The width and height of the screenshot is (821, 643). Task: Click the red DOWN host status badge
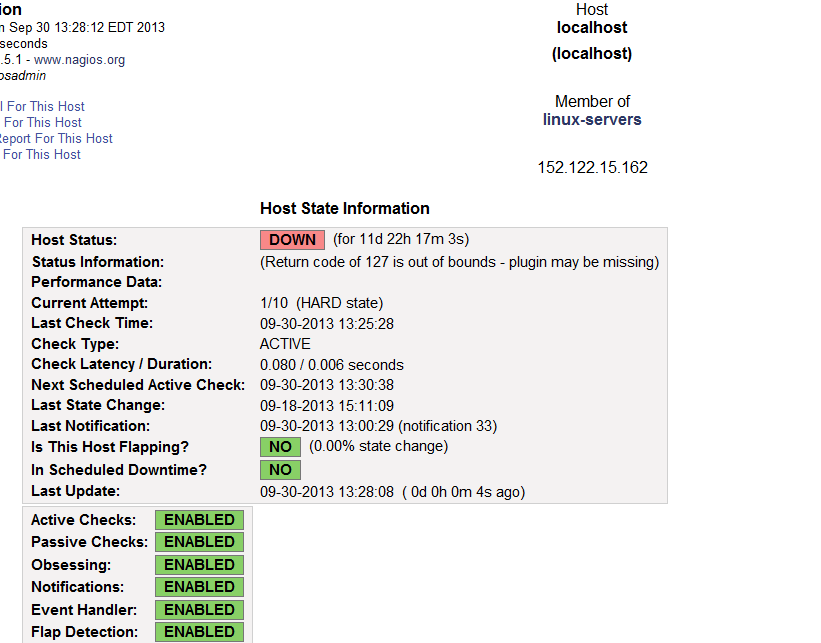coord(292,240)
